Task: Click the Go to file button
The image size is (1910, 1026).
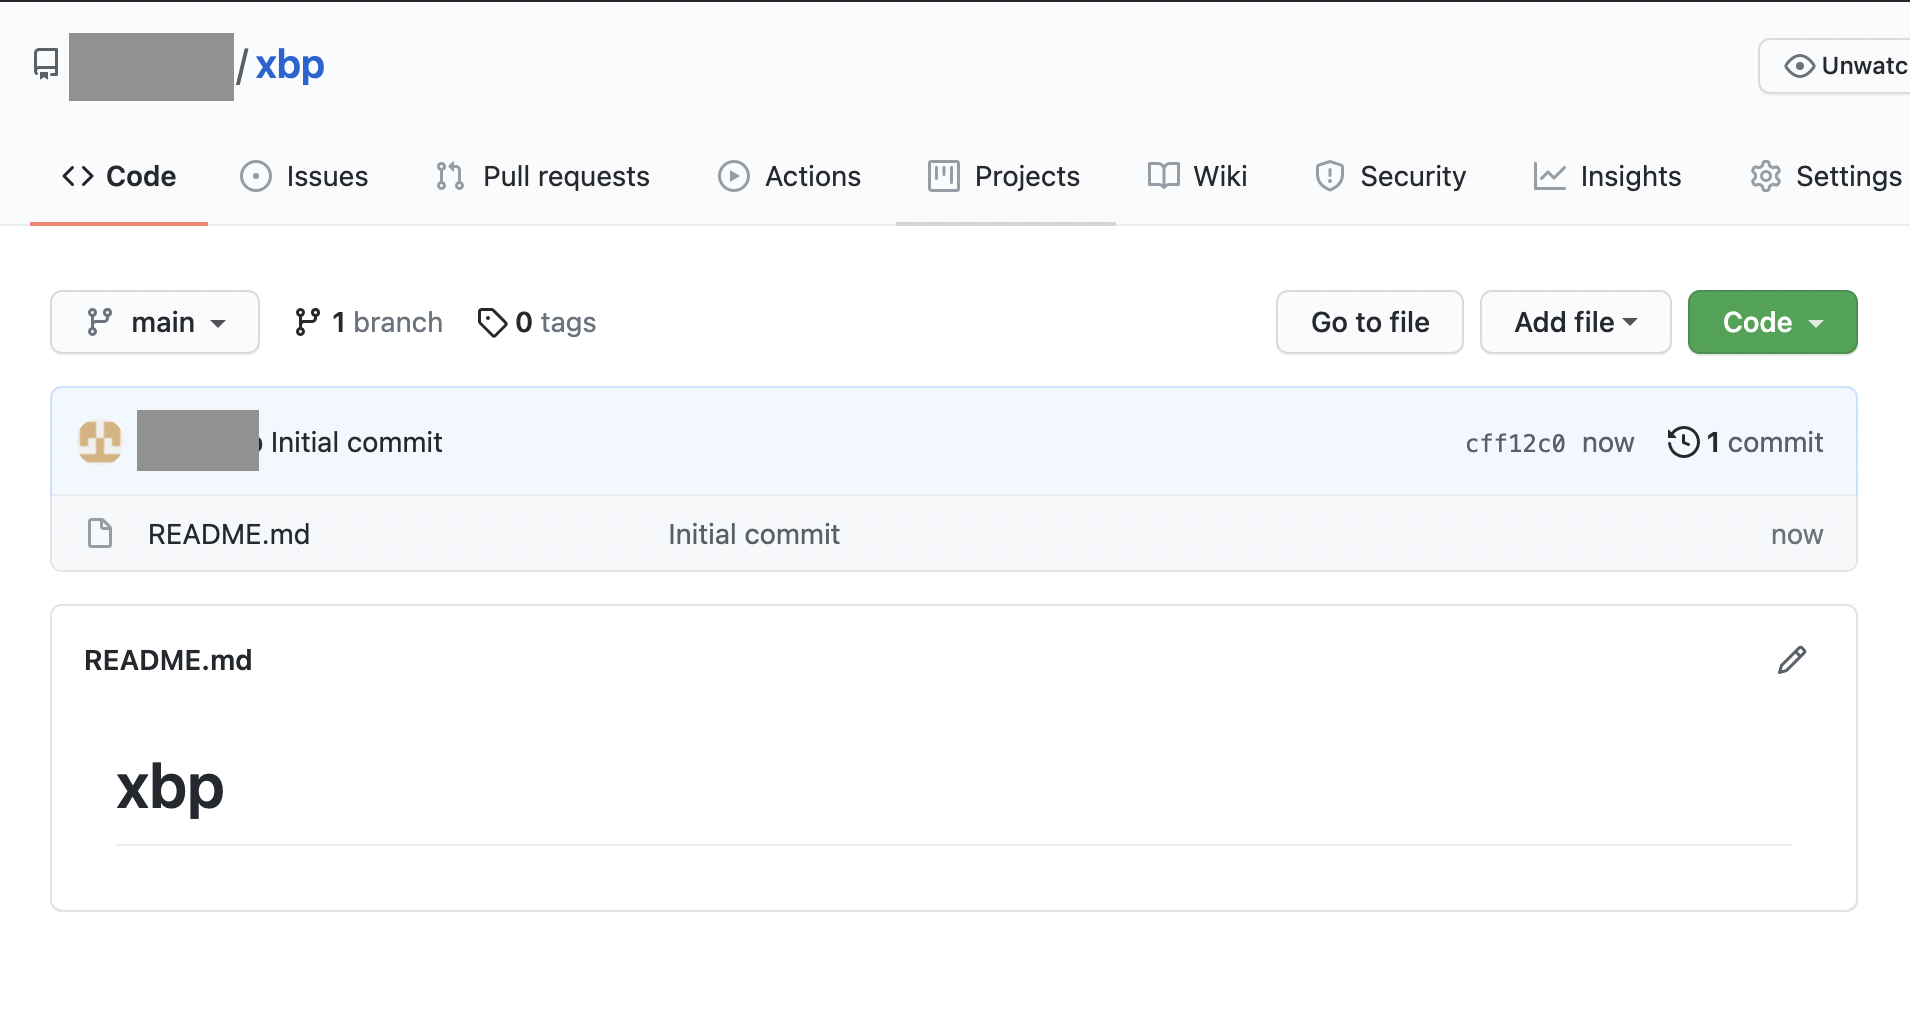Action: coord(1370,322)
